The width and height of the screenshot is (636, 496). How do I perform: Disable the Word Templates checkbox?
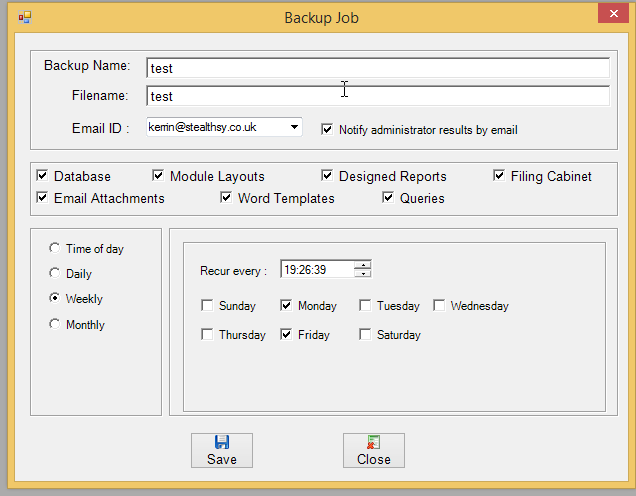226,198
